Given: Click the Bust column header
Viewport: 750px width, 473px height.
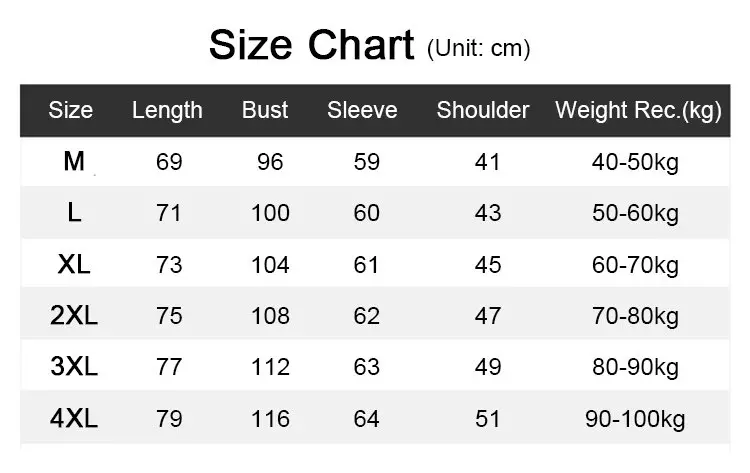Looking at the screenshot, I should pyautogui.click(x=265, y=110).
